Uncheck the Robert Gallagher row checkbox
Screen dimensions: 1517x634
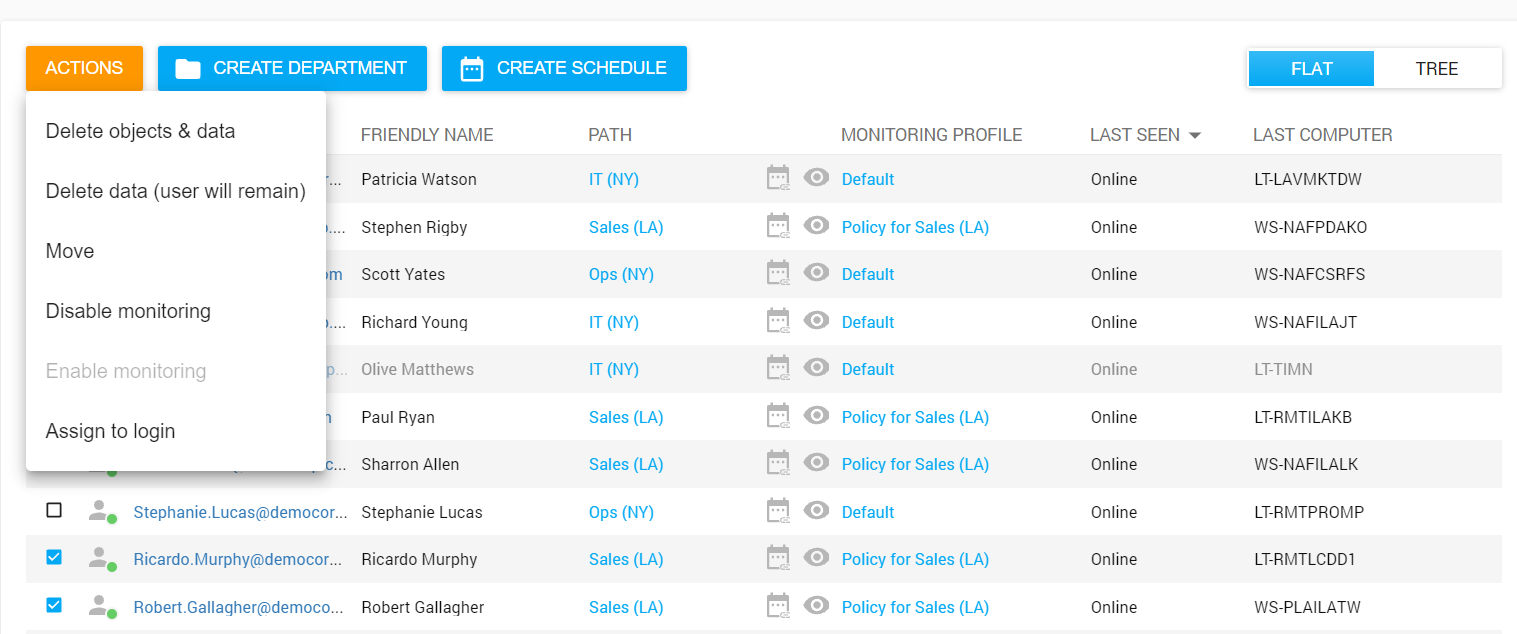pyautogui.click(x=54, y=605)
